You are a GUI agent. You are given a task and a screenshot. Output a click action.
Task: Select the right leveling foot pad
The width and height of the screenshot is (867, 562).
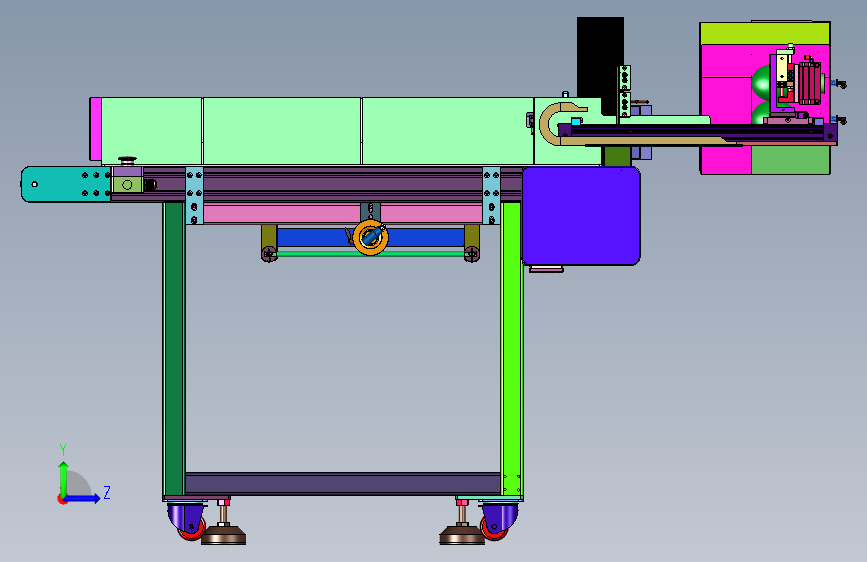coord(462,535)
